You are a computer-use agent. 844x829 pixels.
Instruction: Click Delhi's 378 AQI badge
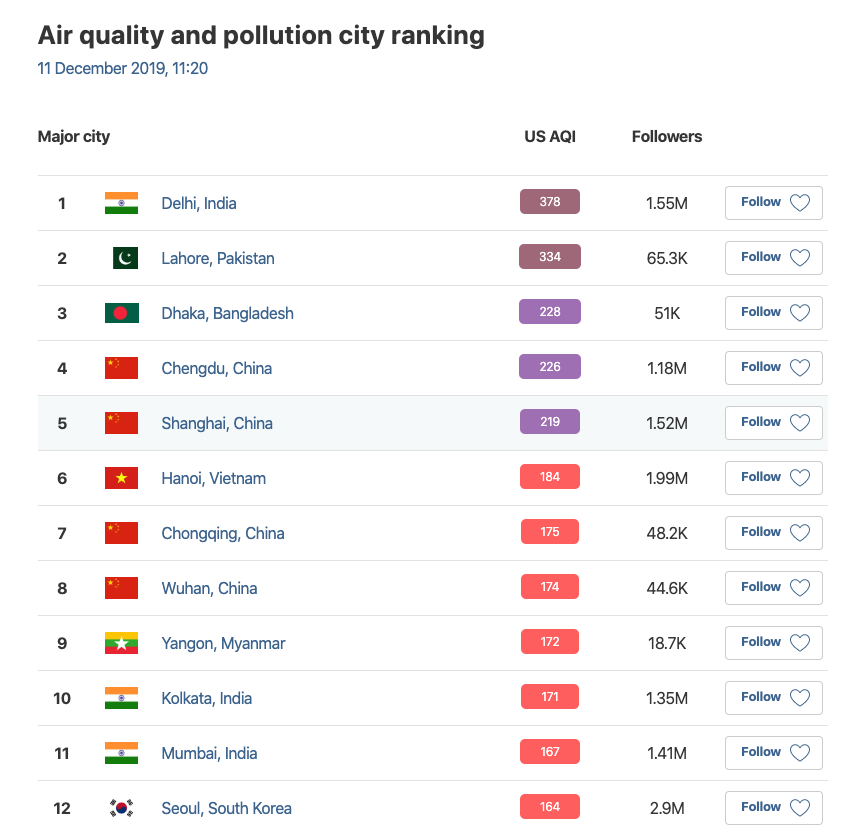[x=549, y=202]
